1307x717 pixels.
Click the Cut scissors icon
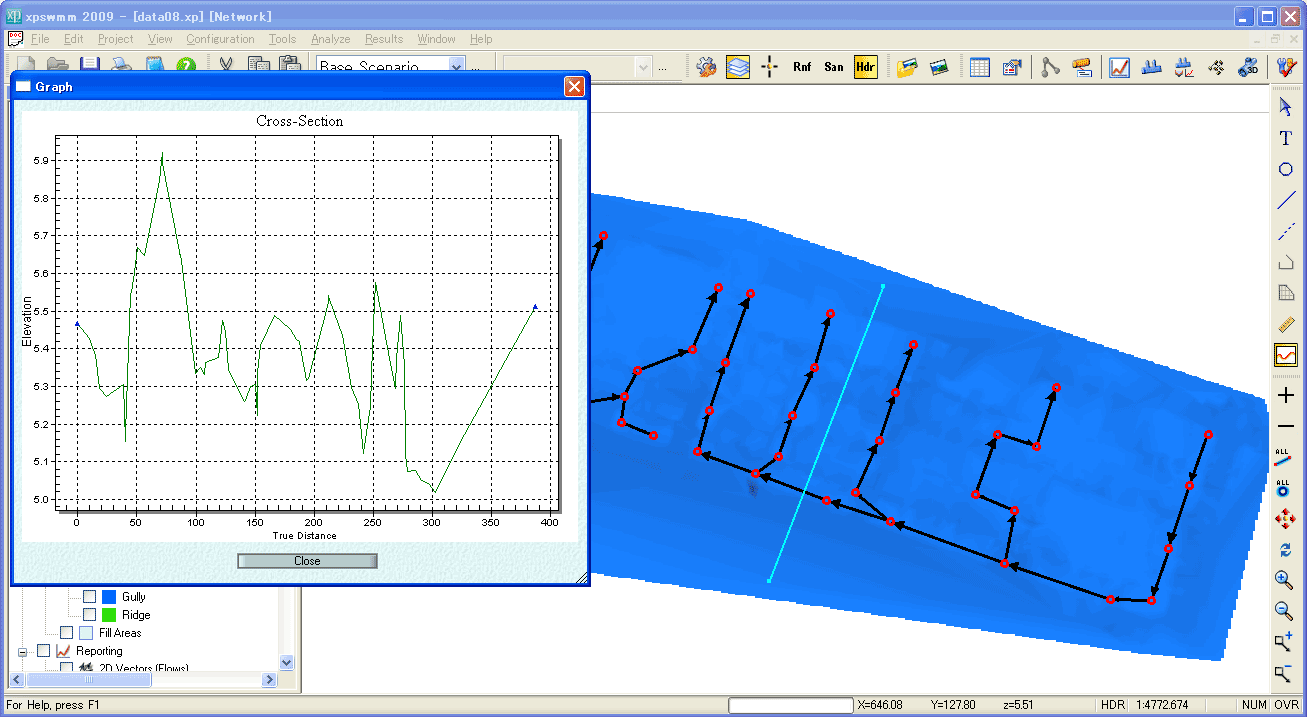[x=227, y=66]
